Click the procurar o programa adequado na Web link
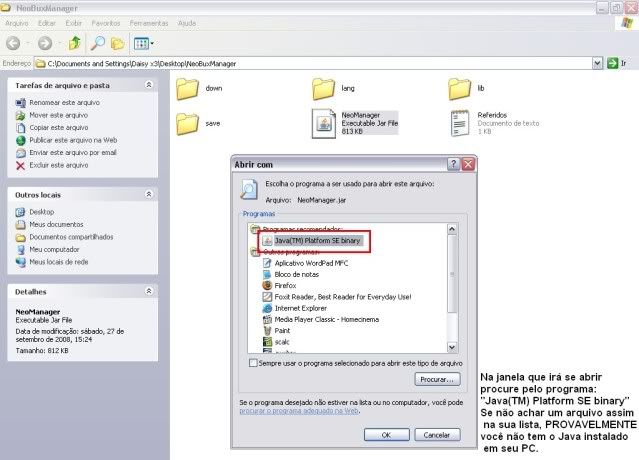639x460 pixels. [x=299, y=411]
